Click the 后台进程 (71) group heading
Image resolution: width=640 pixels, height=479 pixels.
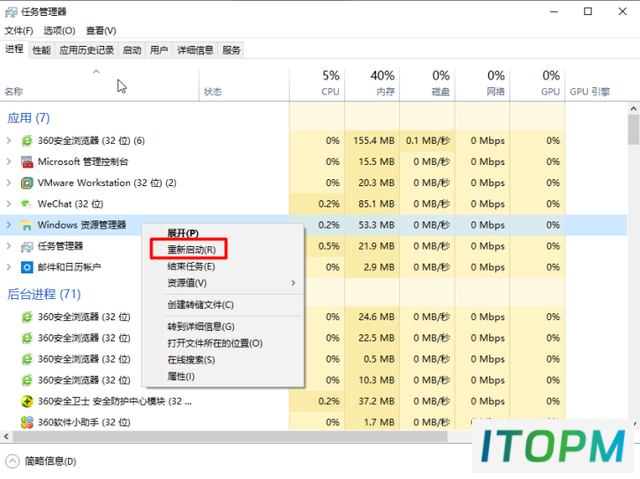pos(44,294)
